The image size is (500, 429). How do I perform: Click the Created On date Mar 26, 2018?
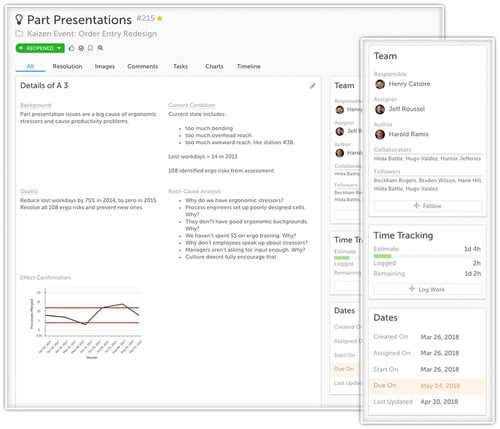click(x=440, y=337)
